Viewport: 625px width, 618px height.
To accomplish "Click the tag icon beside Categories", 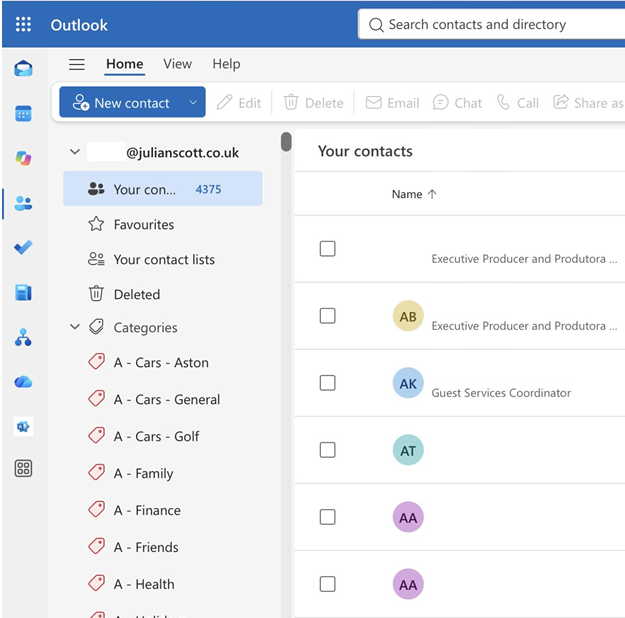I will tap(96, 327).
